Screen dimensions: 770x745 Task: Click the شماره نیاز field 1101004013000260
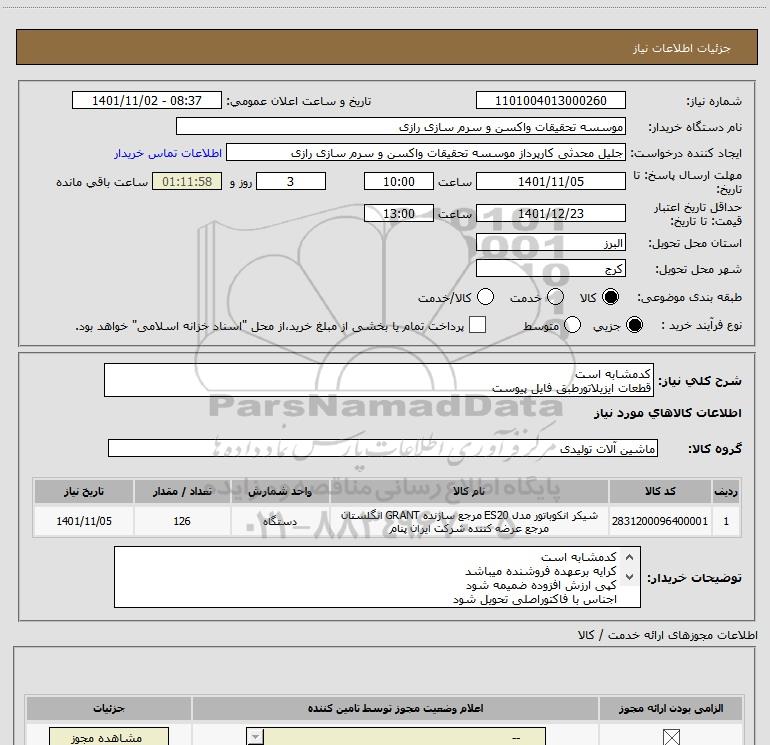coord(550,100)
